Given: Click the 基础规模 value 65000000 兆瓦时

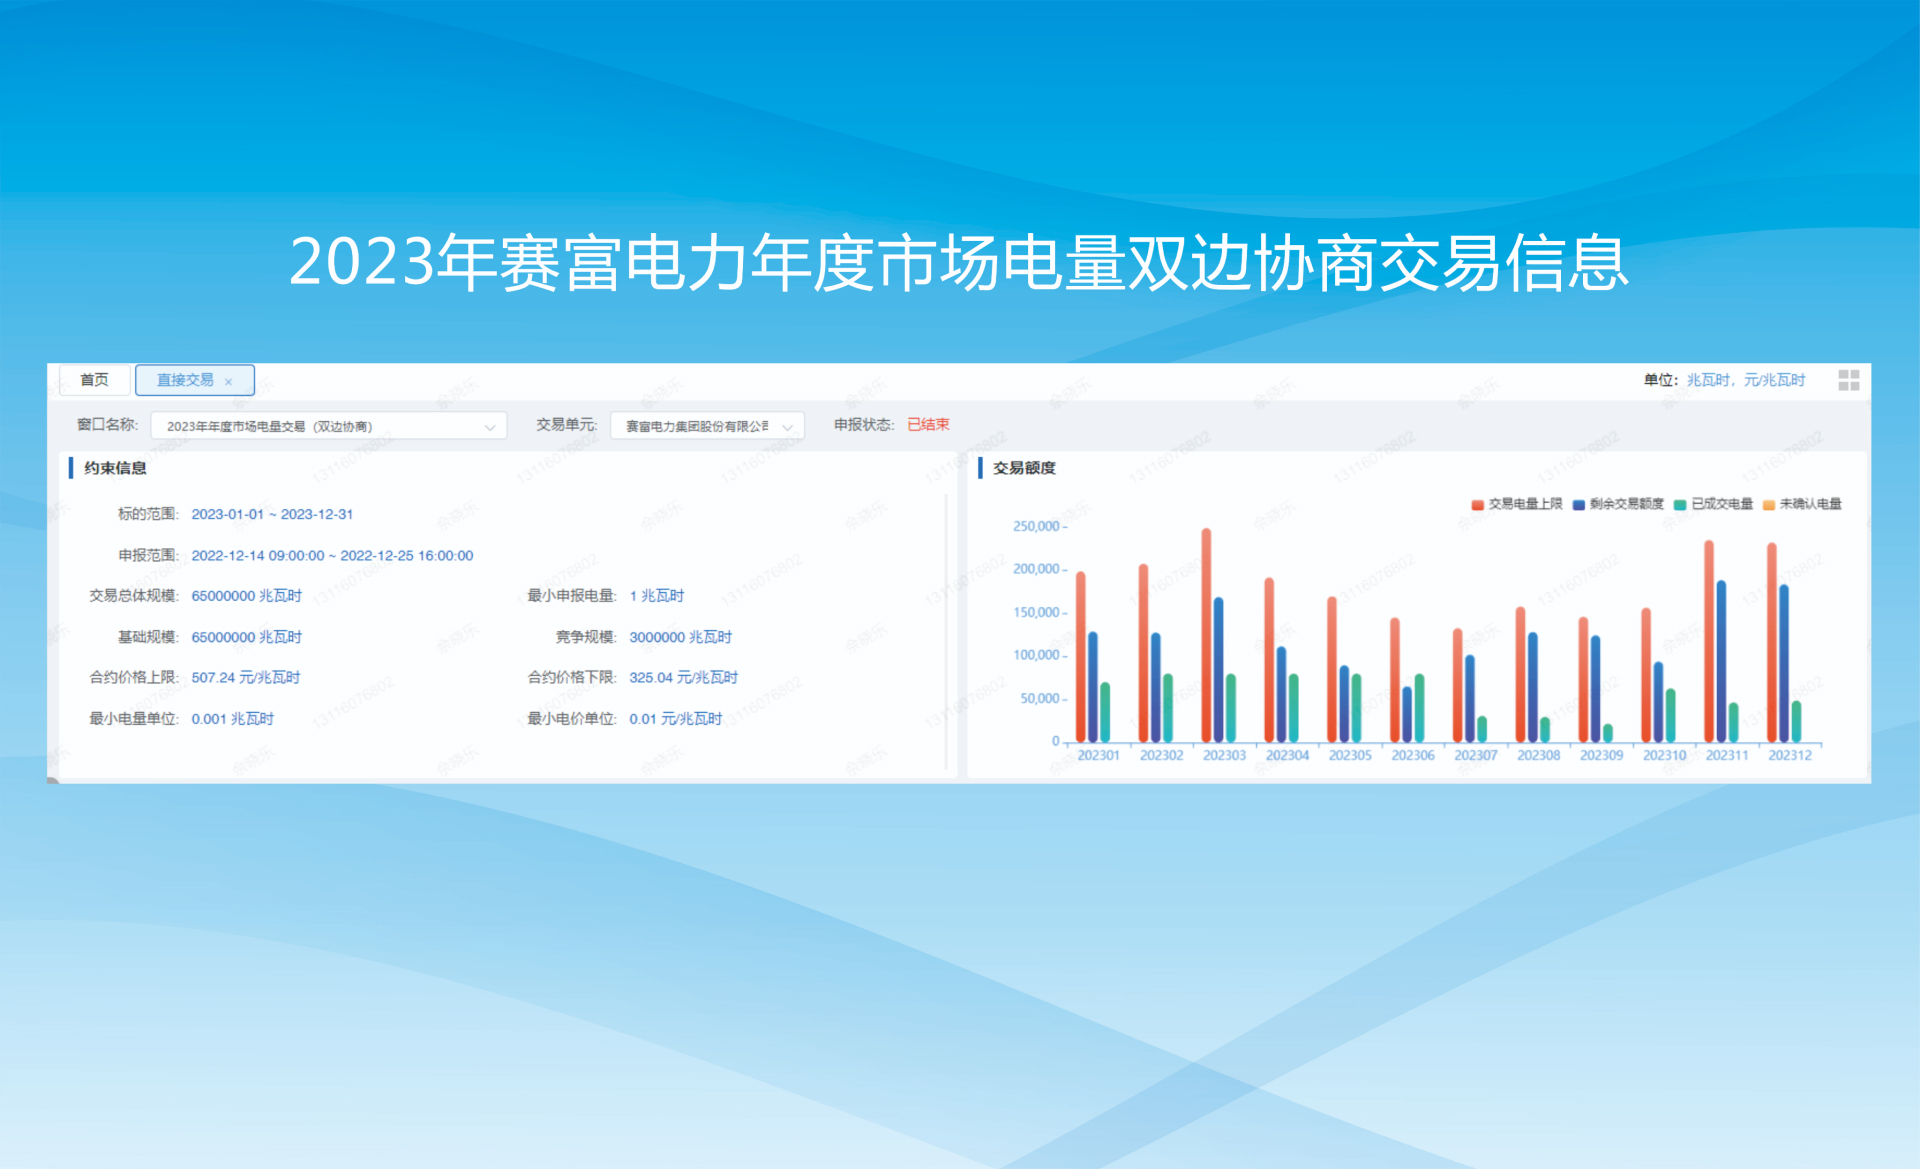Looking at the screenshot, I should point(246,637).
